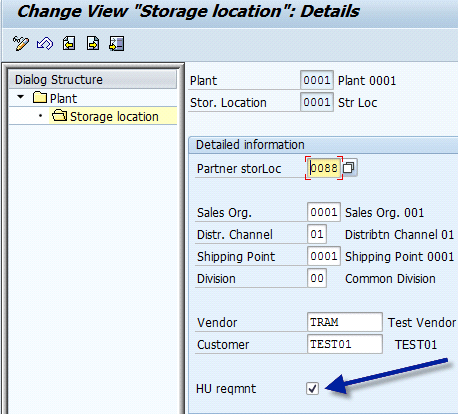The width and height of the screenshot is (458, 414).
Task: Go to next entry icon
Action: 93,44
